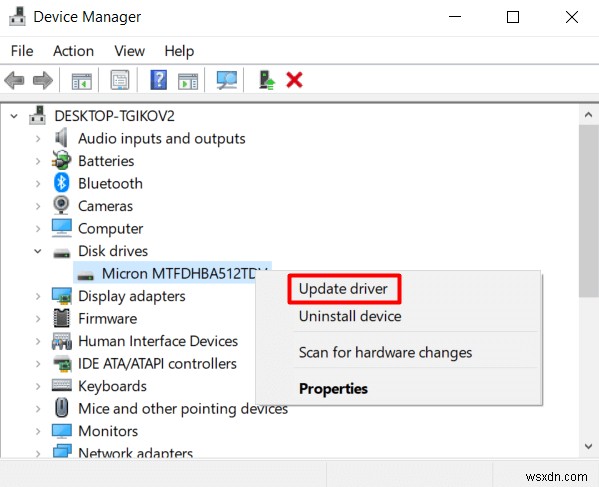
Task: Choose Update driver from context menu
Action: [x=343, y=289]
